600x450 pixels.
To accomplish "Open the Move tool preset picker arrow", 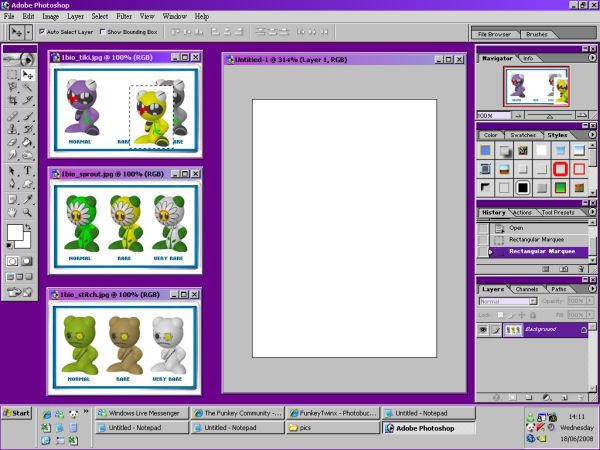I will [28, 32].
